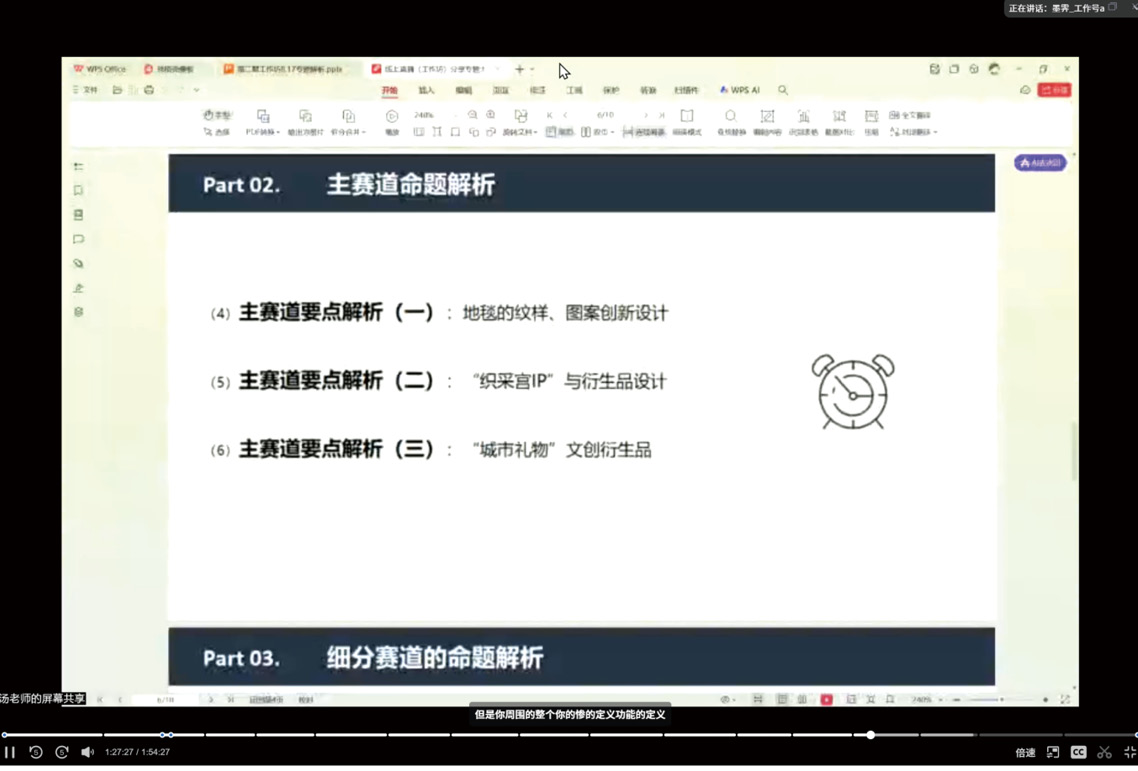Click the WPS AI button
Image resolution: width=1138 pixels, height=771 pixels.
pos(740,90)
